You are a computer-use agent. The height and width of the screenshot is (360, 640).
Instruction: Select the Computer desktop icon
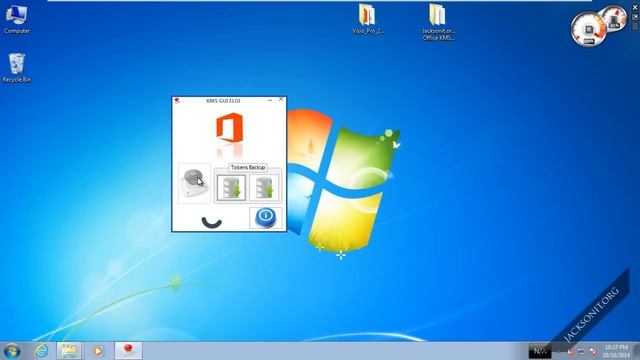[17, 20]
